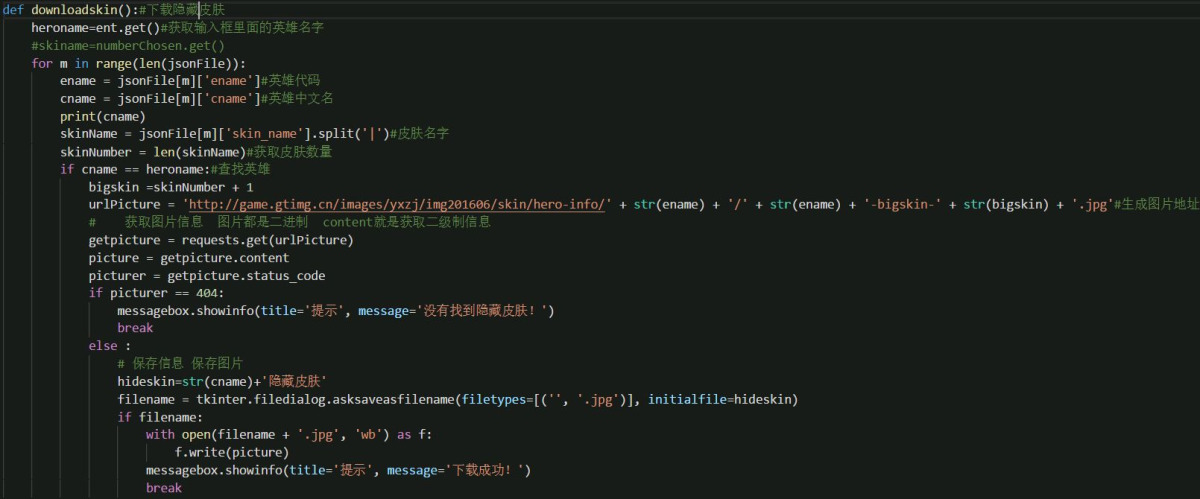Open the game.gtimg.cn hero-info URL link
This screenshot has width=1200, height=499.
click(397, 205)
